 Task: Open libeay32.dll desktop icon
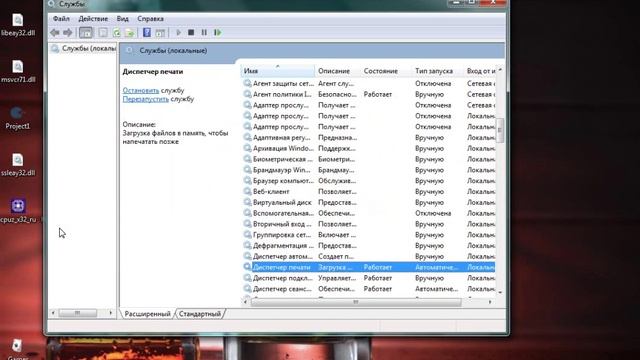[x=18, y=25]
